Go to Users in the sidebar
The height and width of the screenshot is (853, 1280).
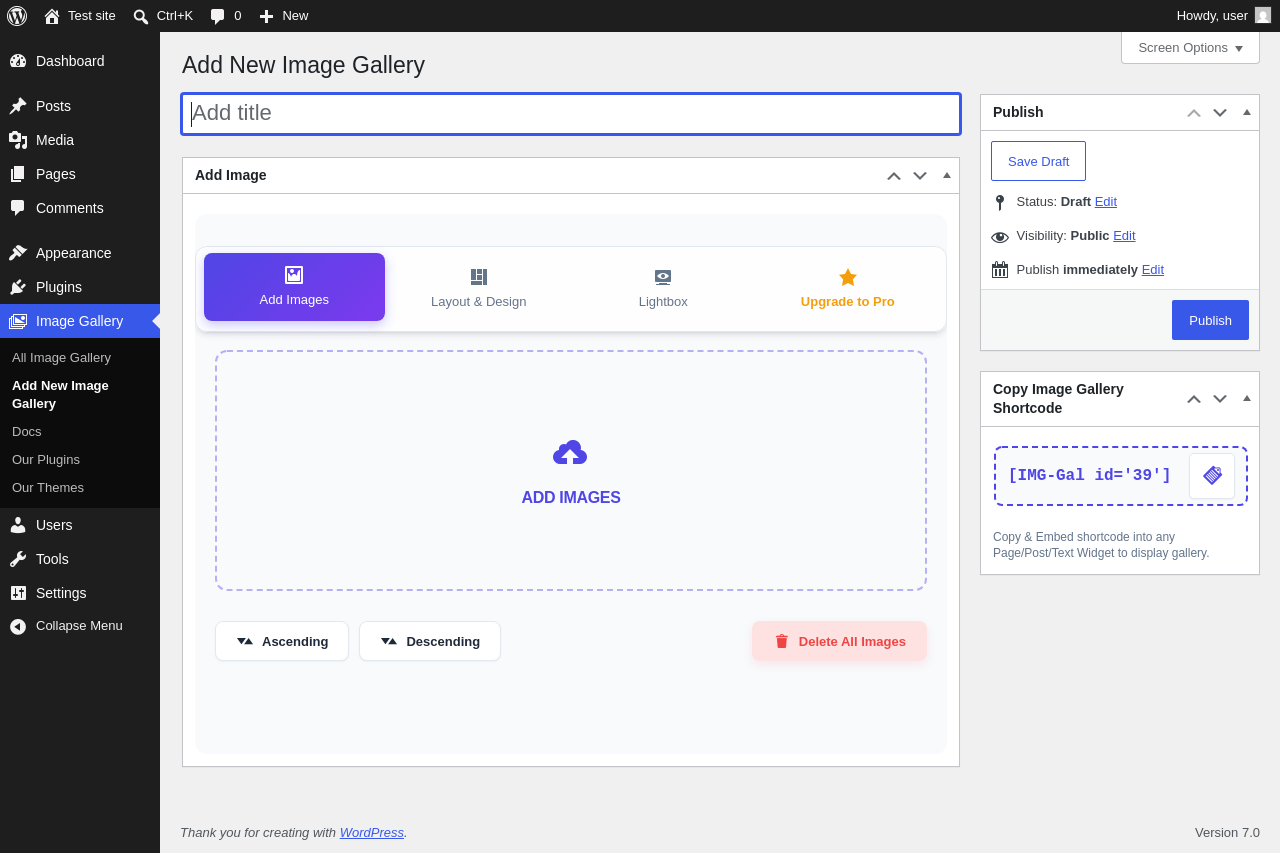(80, 525)
